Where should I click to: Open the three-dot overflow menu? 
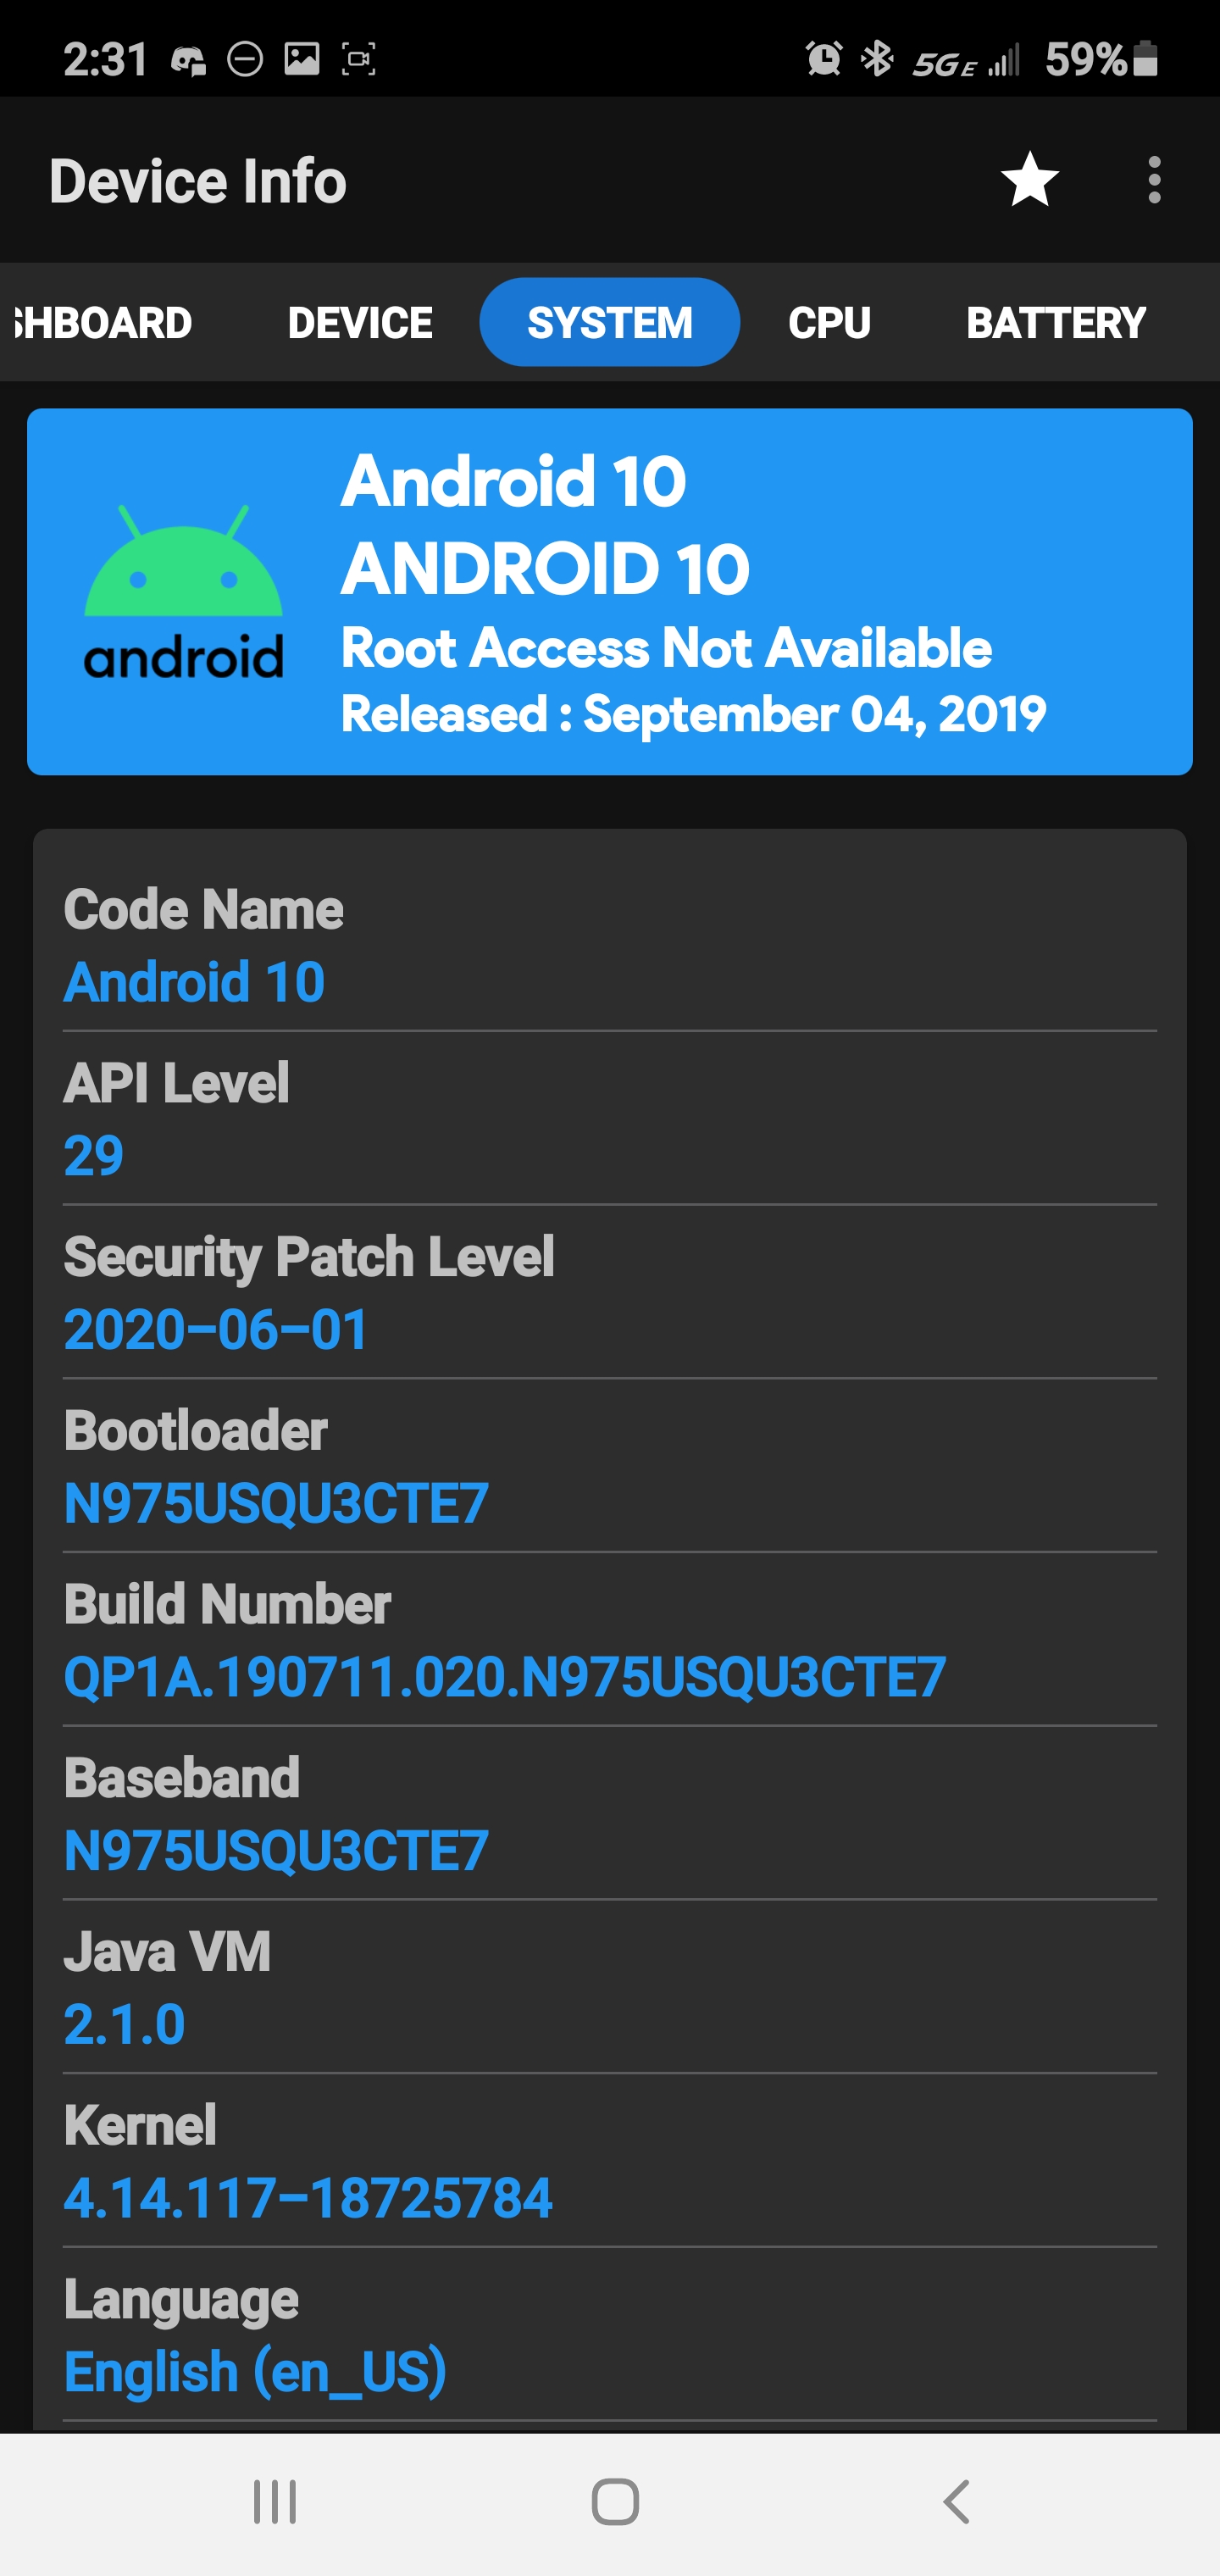tap(1154, 180)
